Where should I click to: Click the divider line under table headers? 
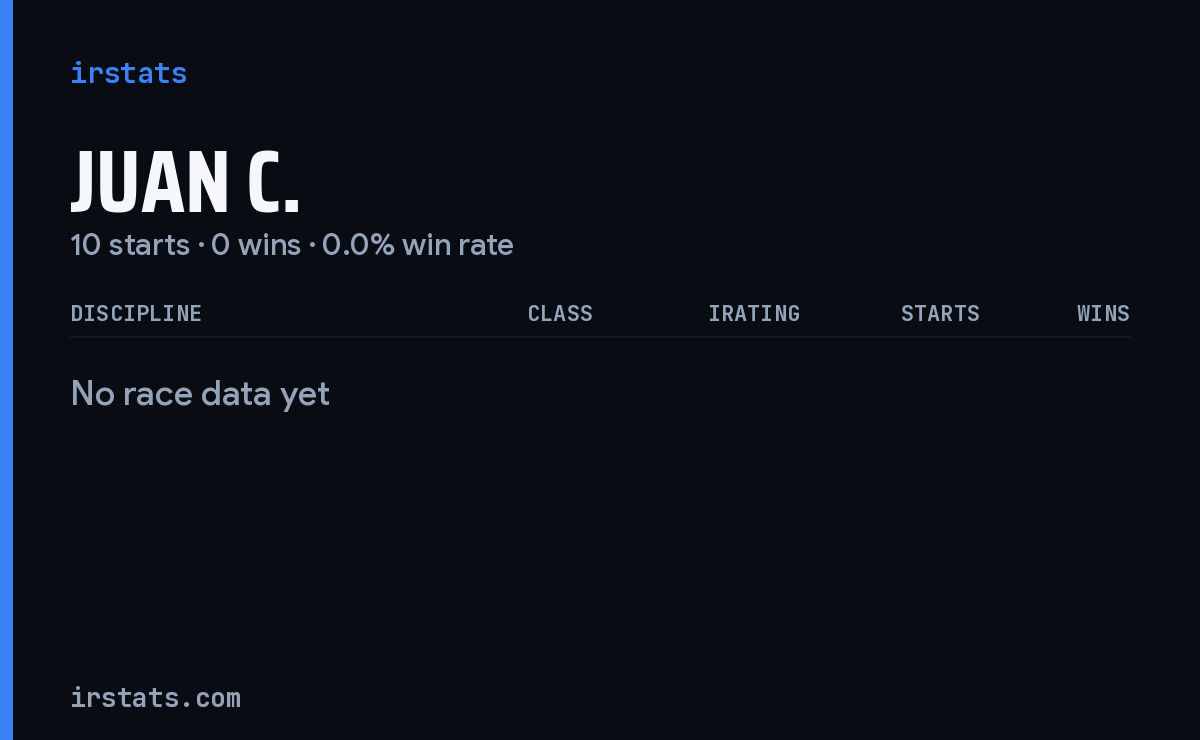tap(601, 337)
